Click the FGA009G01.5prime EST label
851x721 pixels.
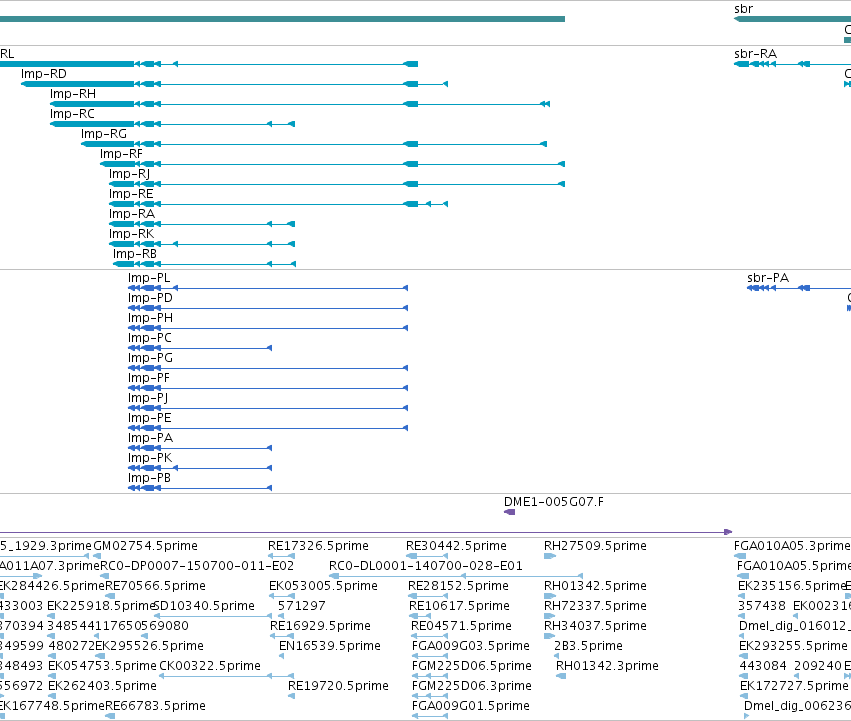tap(471, 706)
